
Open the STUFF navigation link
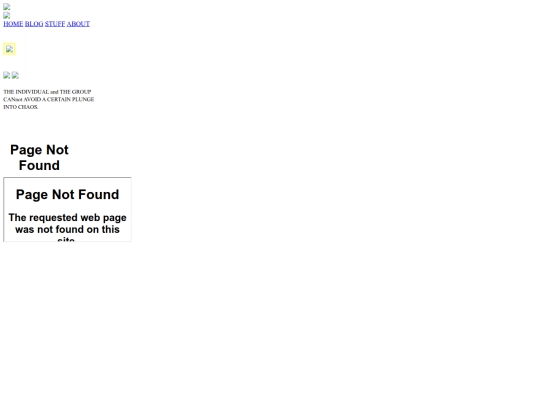pos(55,24)
